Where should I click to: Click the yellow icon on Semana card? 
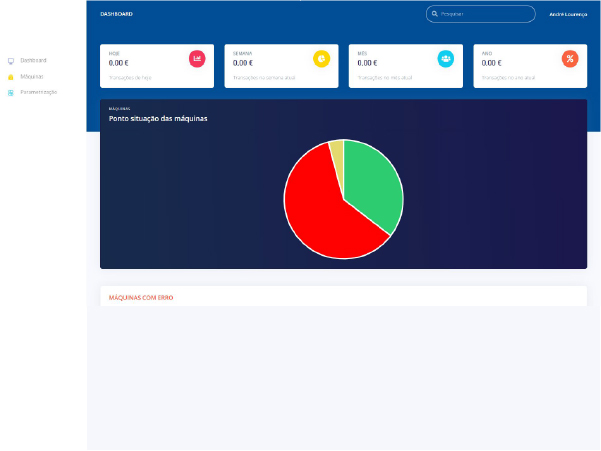pos(321,58)
